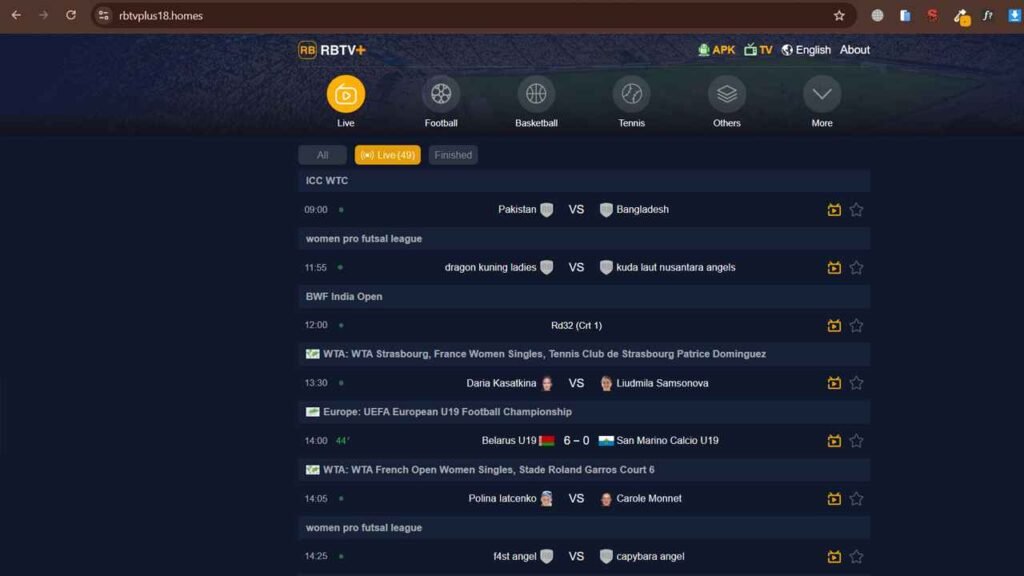Click the RBTV+ logo

pyautogui.click(x=332, y=50)
